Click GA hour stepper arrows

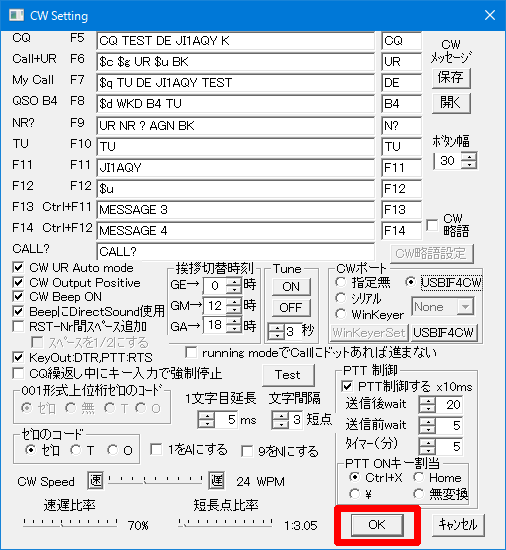234,326
